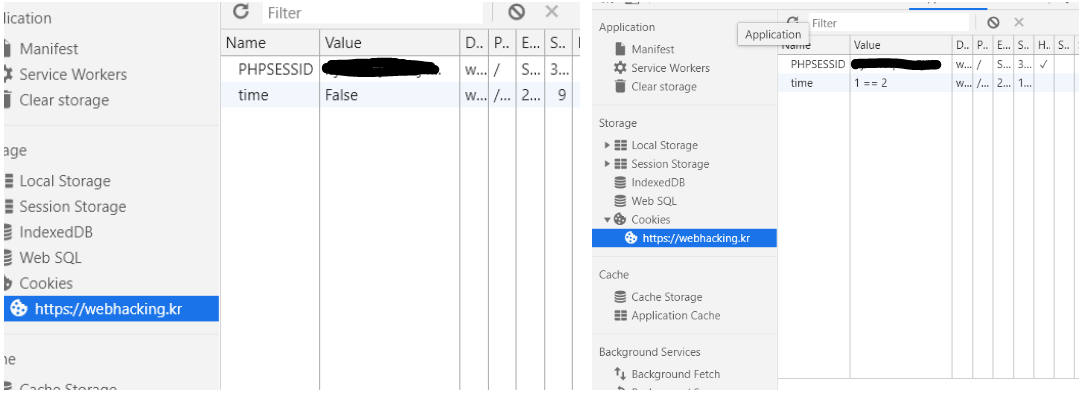
Task: Select the Background Fetch label
Action: [676, 374]
